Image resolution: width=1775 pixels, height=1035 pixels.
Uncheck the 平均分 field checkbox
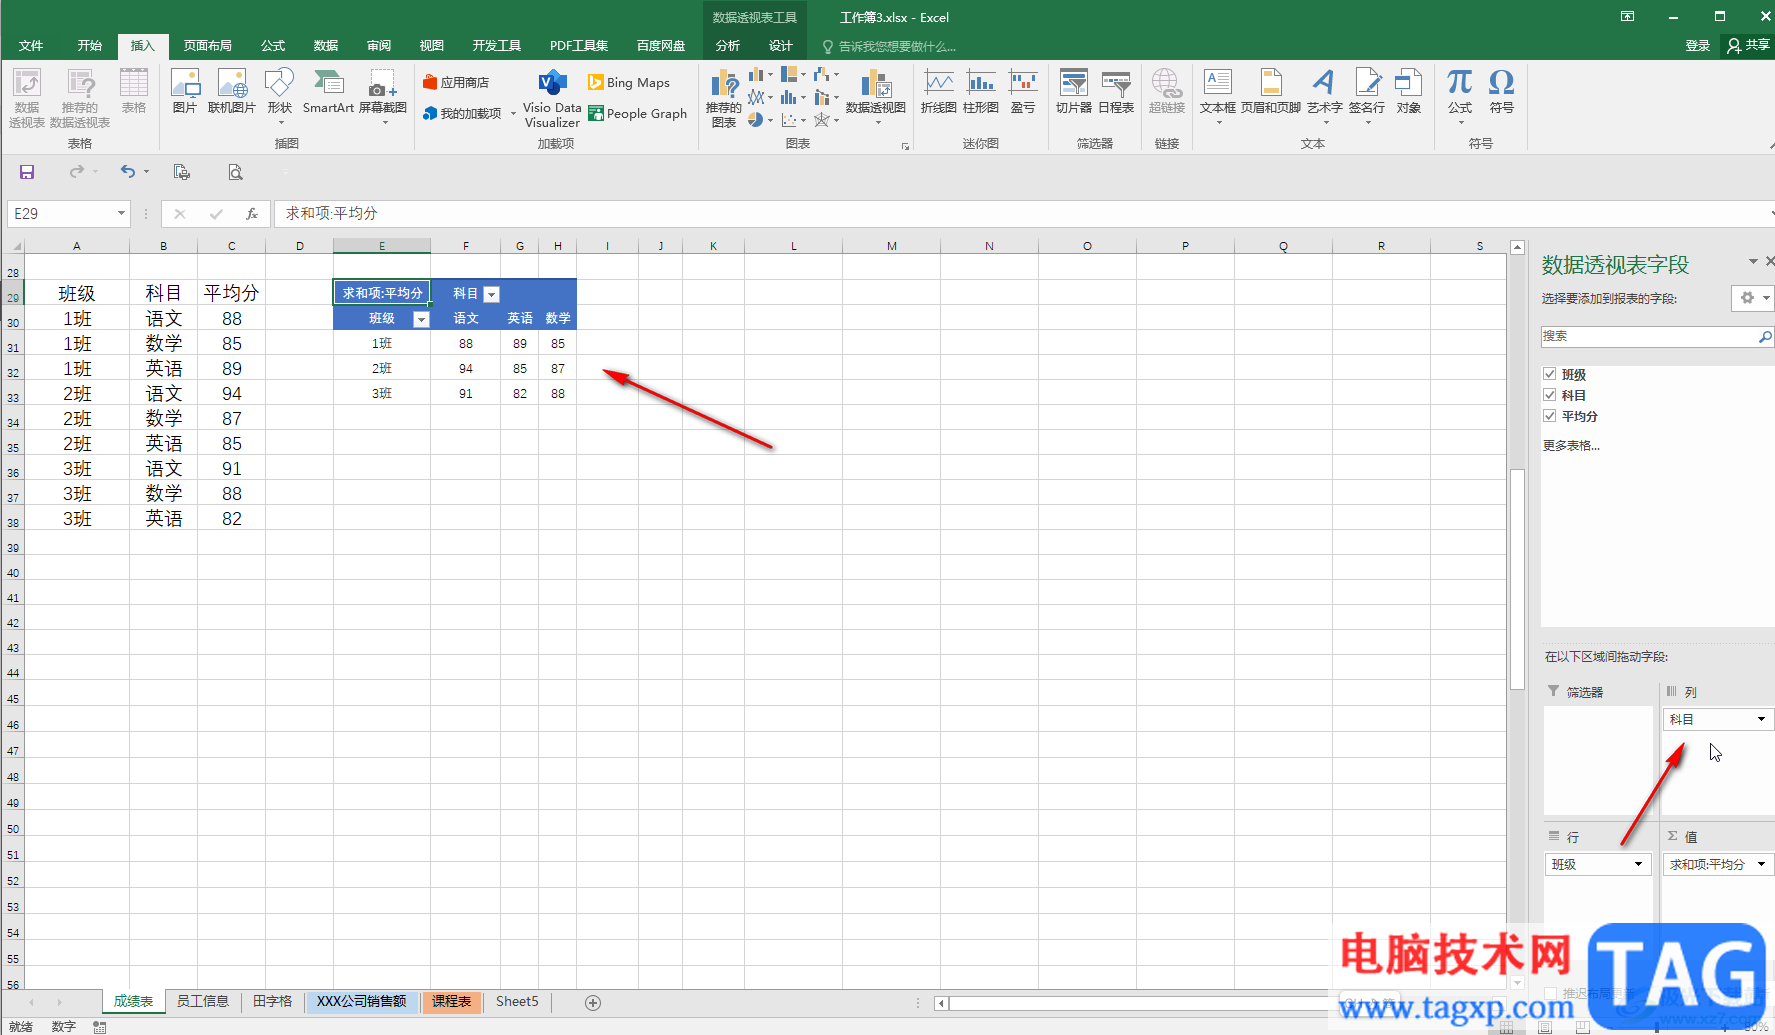[x=1550, y=416]
